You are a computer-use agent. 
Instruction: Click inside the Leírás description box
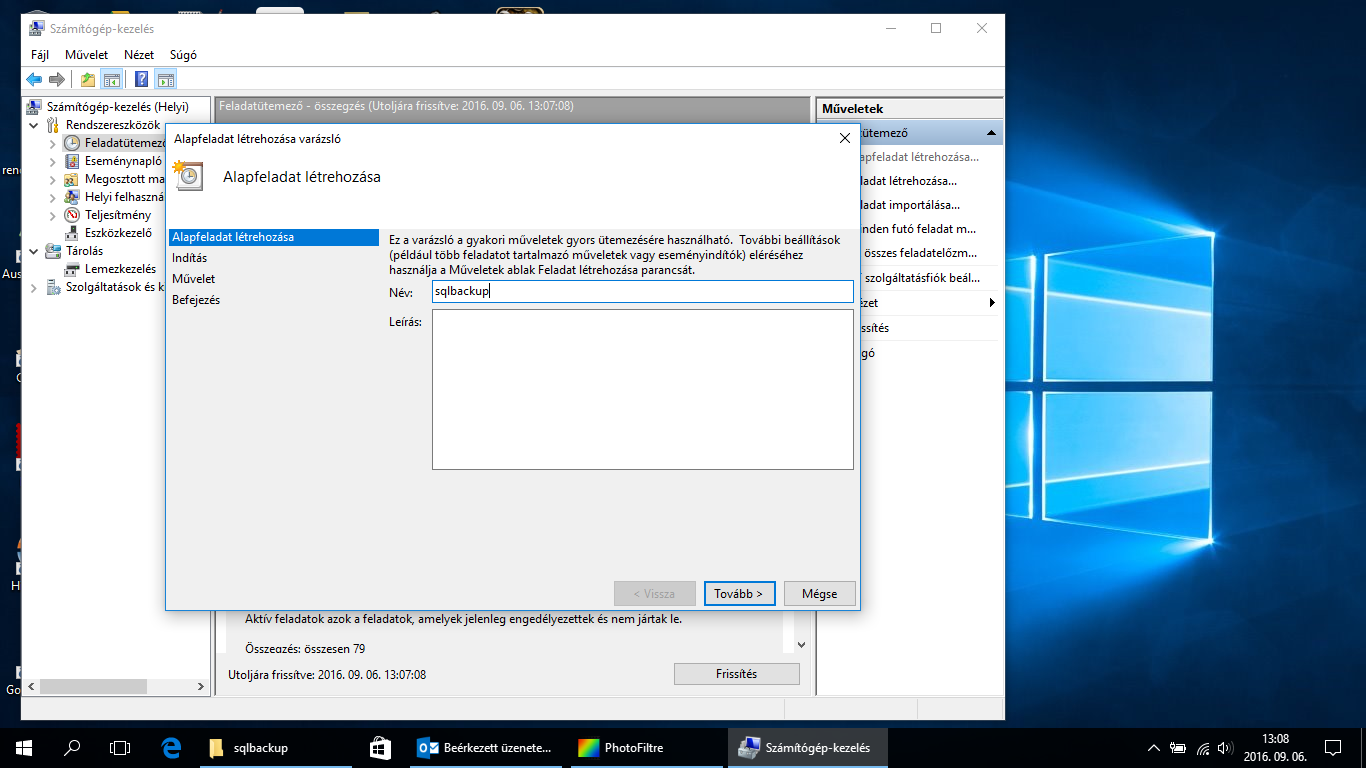click(642, 389)
